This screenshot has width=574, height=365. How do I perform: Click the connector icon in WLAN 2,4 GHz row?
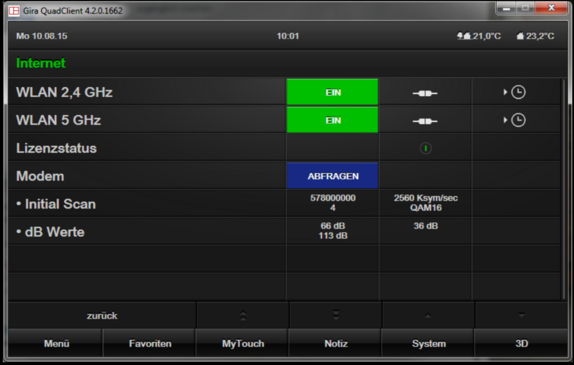425,93
